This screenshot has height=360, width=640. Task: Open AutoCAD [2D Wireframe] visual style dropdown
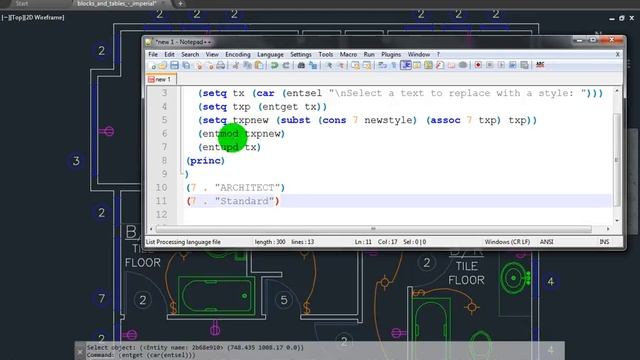pyautogui.click(x=44, y=18)
